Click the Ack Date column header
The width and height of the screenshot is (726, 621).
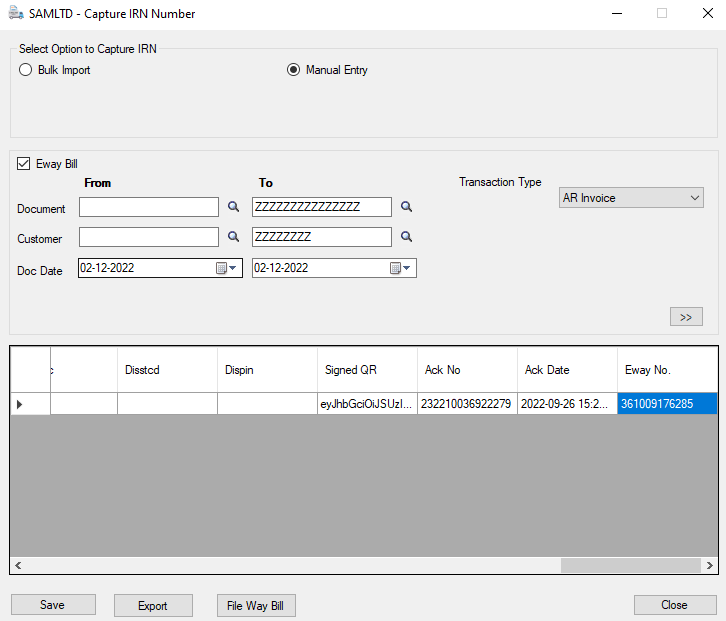(567, 370)
